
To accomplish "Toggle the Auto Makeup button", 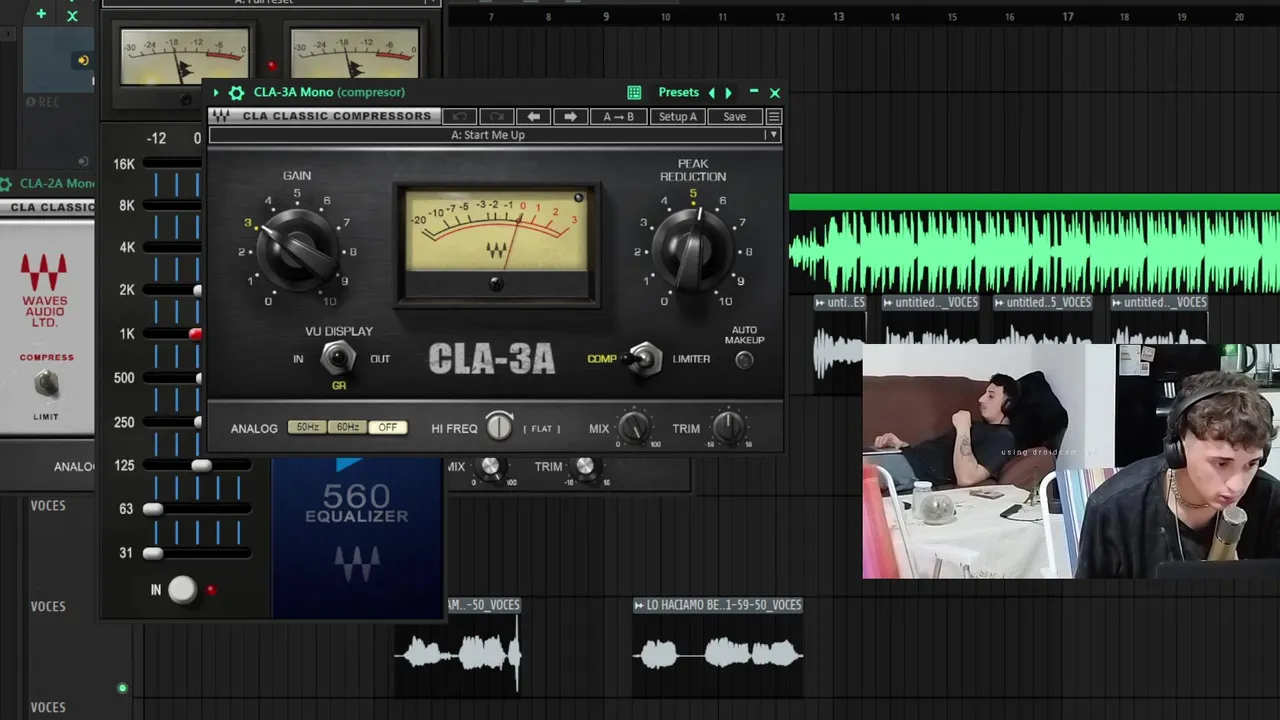I will [x=744, y=361].
